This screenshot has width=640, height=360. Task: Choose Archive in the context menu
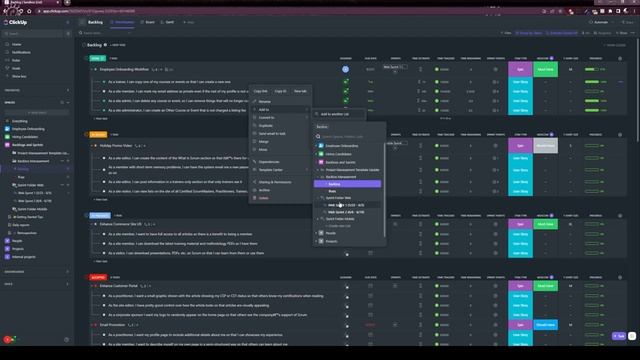pos(264,190)
